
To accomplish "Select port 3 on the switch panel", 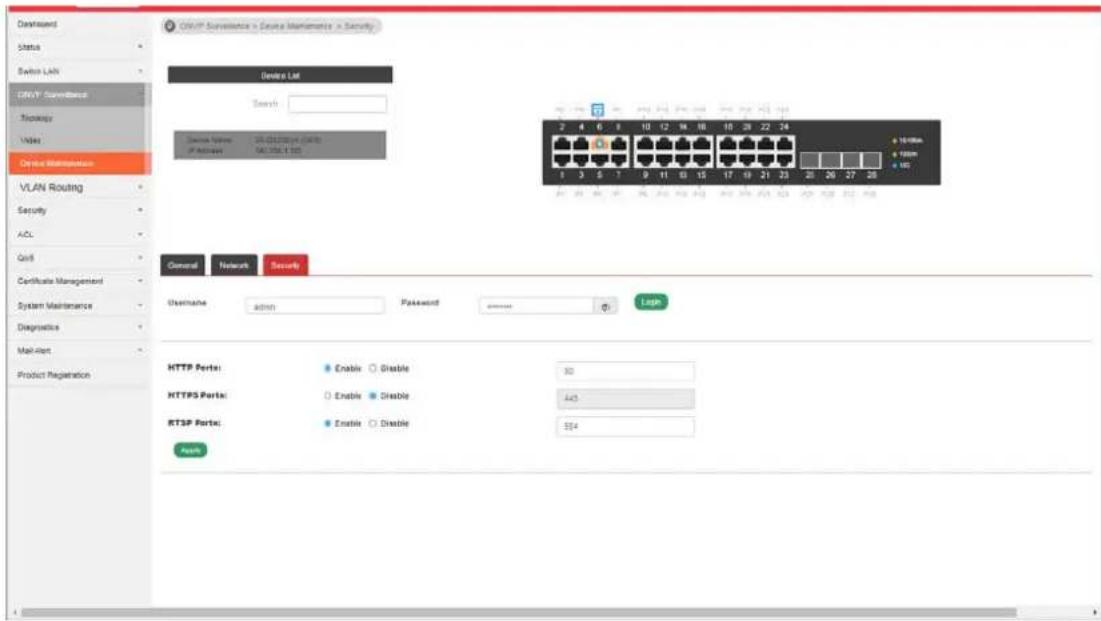I will tap(581, 159).
